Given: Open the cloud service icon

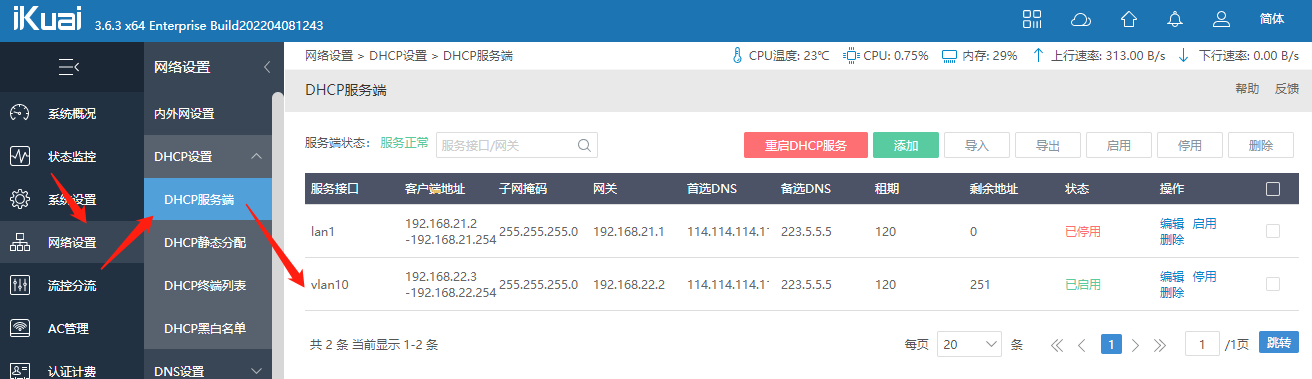Looking at the screenshot, I should click(1081, 19).
